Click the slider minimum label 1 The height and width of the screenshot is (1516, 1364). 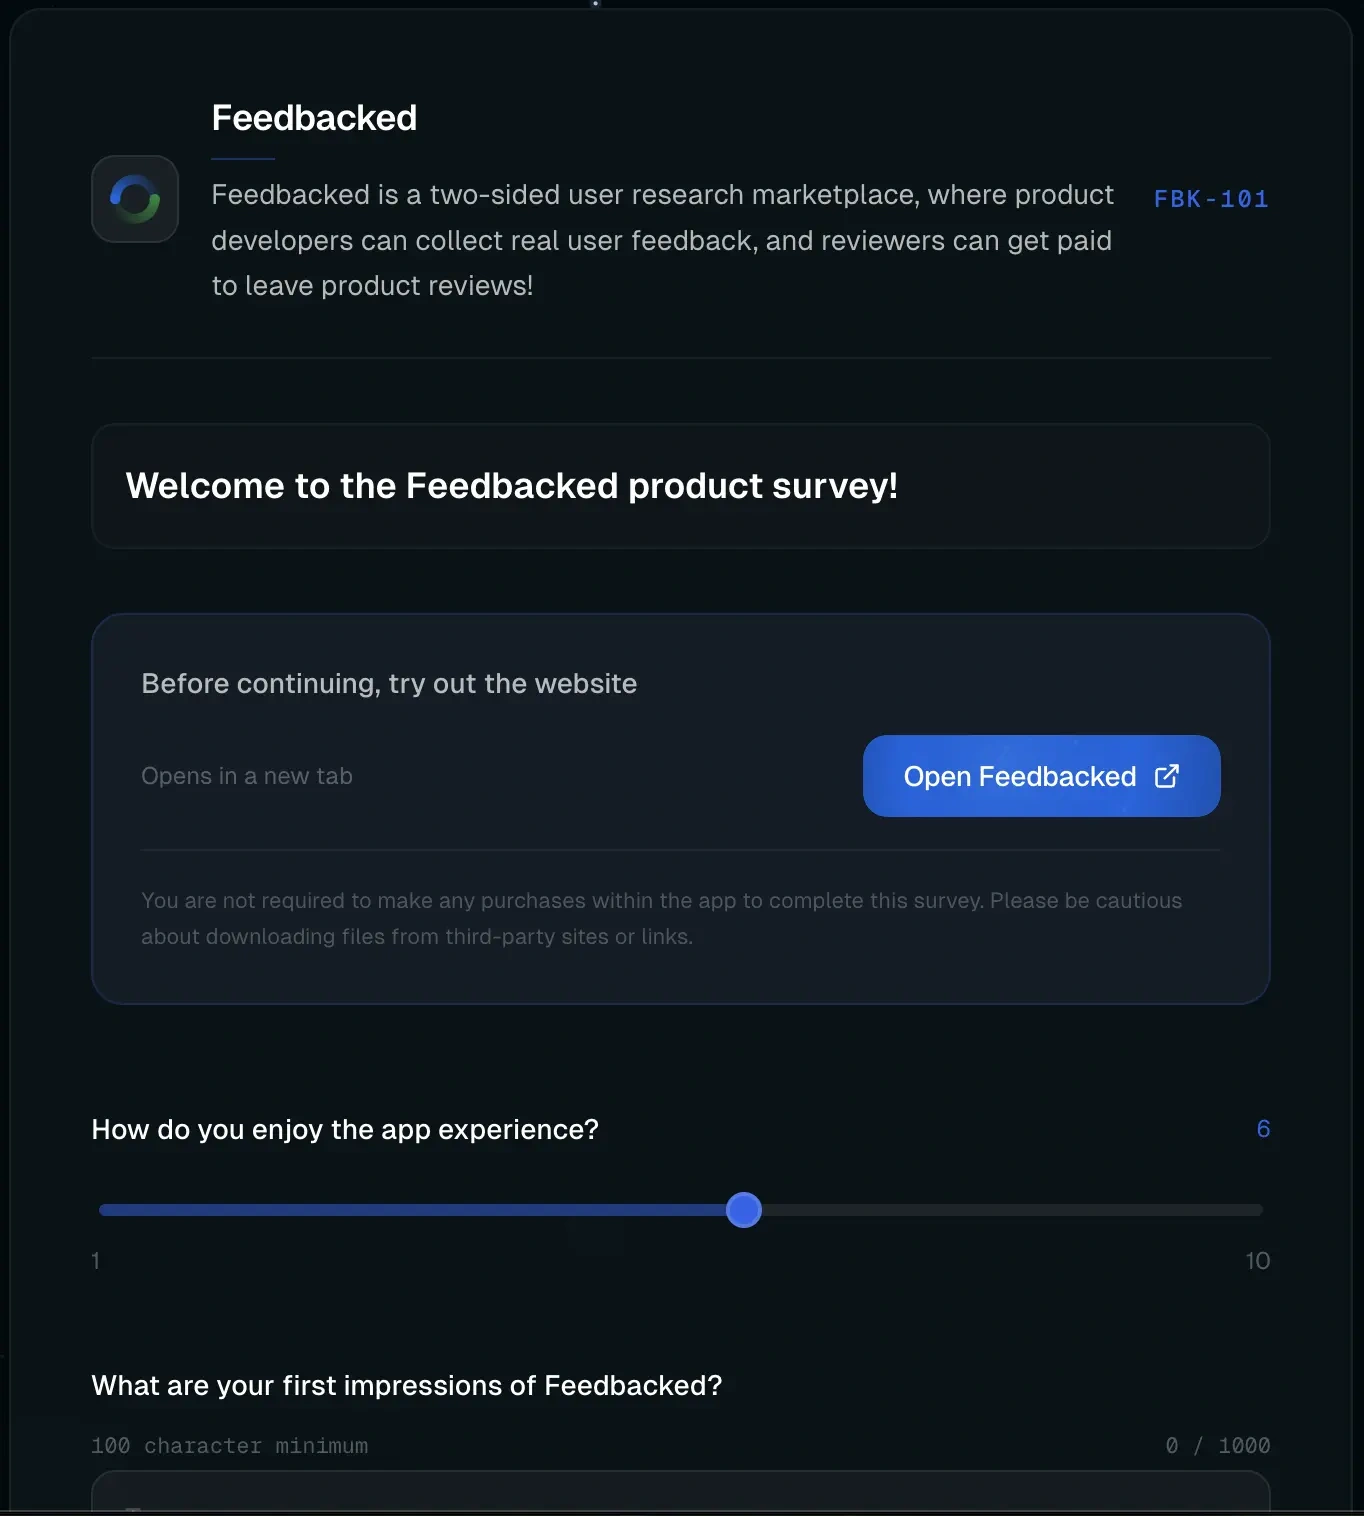(x=96, y=1260)
